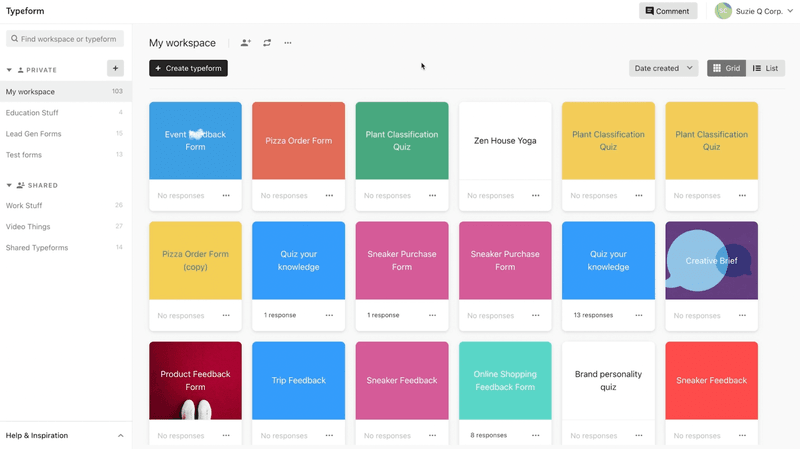Expand the Suzie Q Corp. account menu
Image resolution: width=800 pixels, height=449 pixels.
790,11
